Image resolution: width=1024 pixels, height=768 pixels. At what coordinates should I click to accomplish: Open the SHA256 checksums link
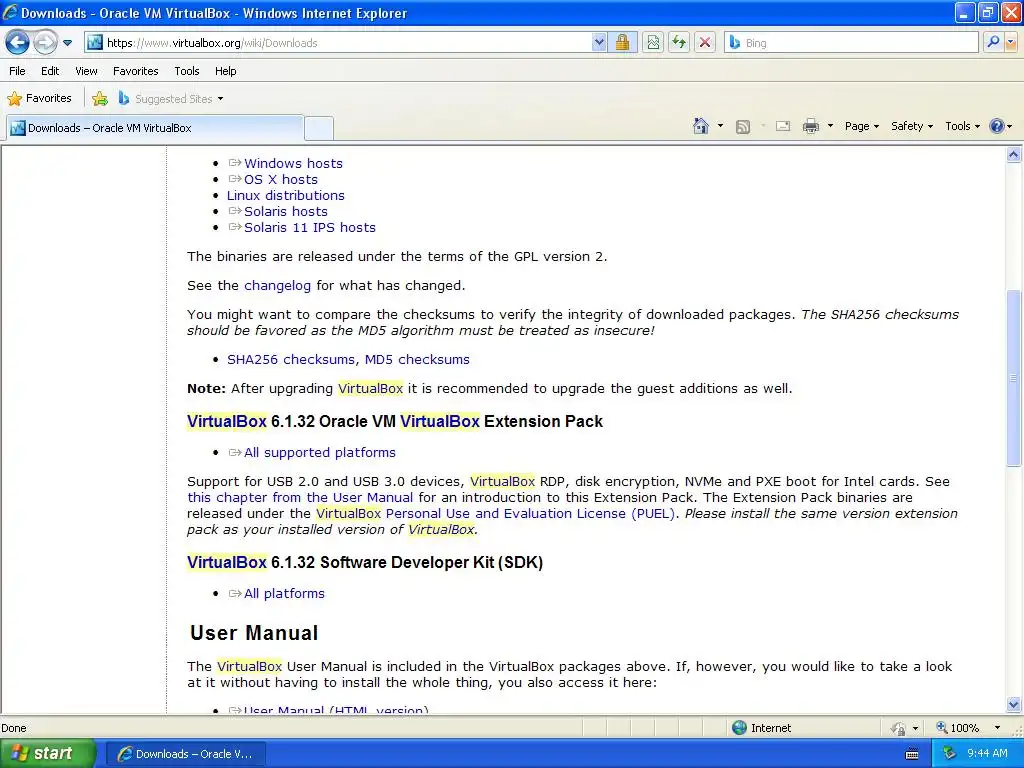(291, 360)
